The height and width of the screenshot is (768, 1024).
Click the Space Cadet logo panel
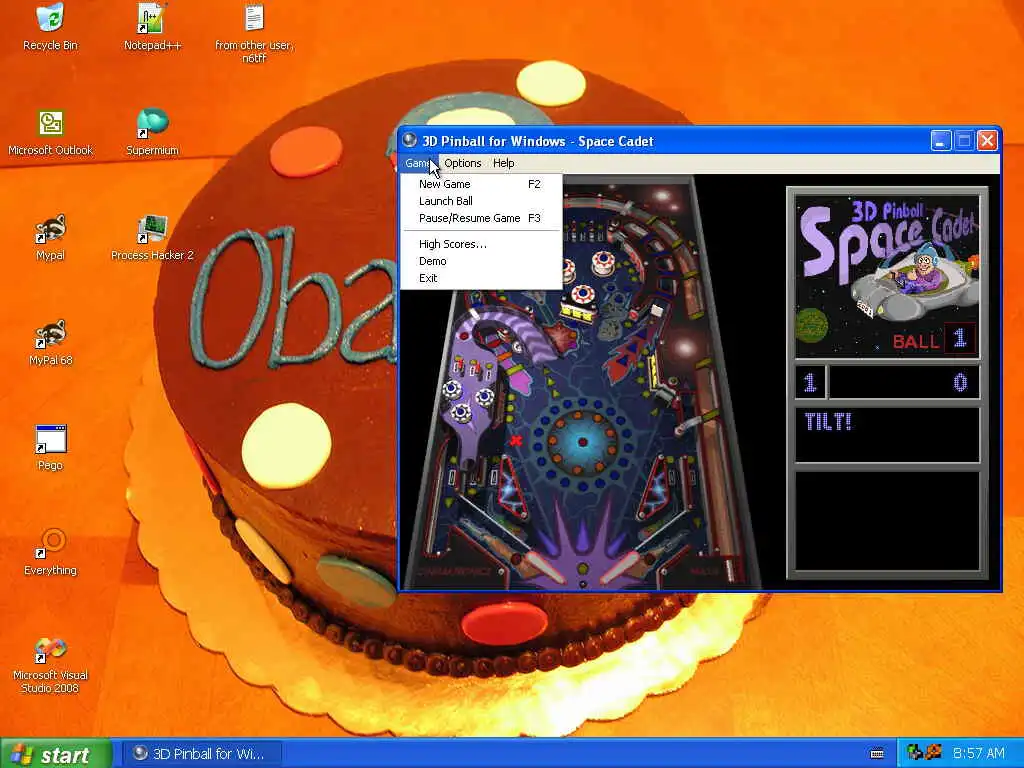(887, 275)
